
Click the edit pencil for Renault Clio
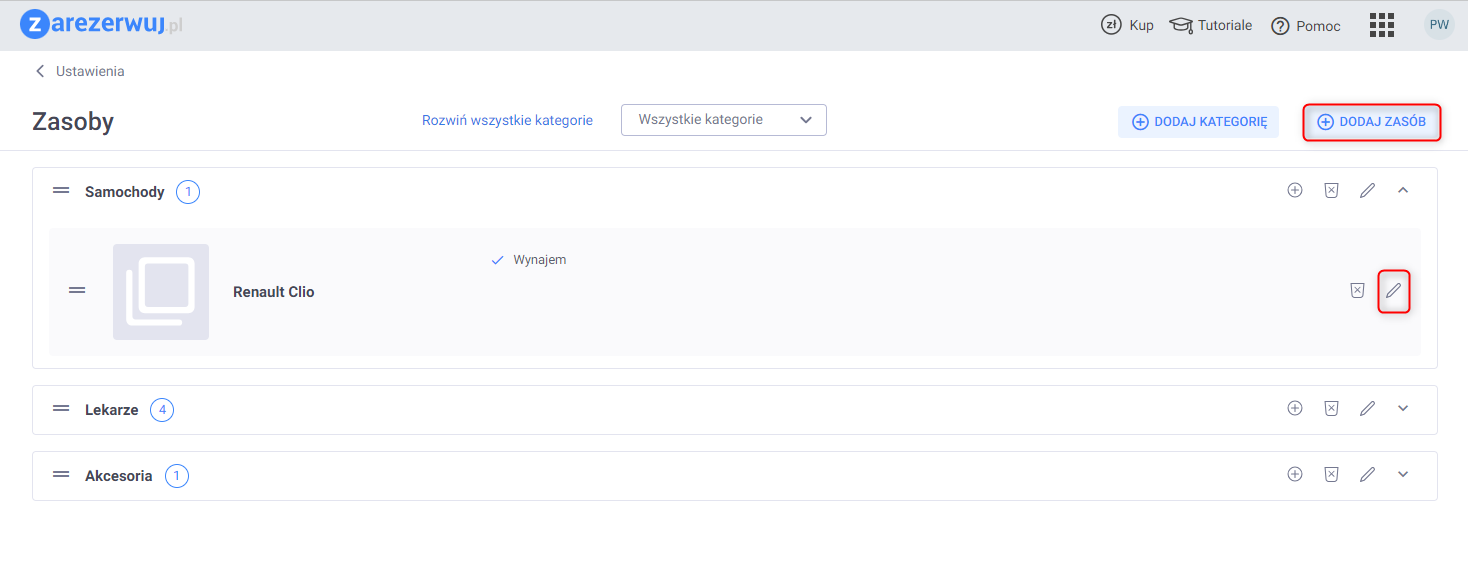pos(1393,291)
